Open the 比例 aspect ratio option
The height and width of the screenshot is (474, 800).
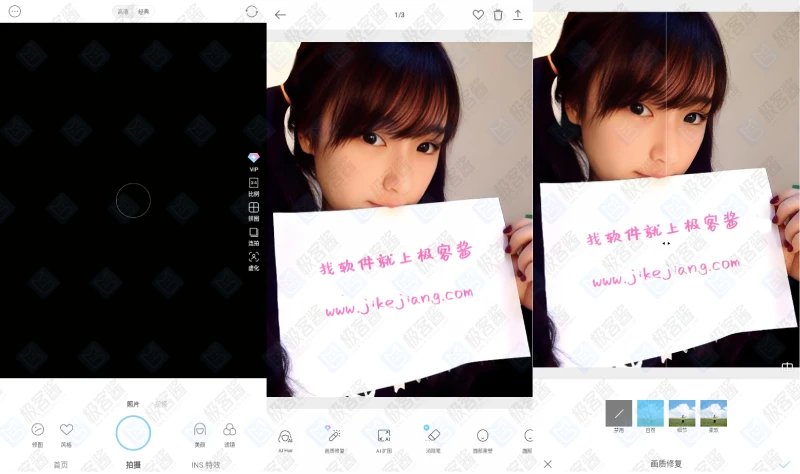click(x=254, y=187)
